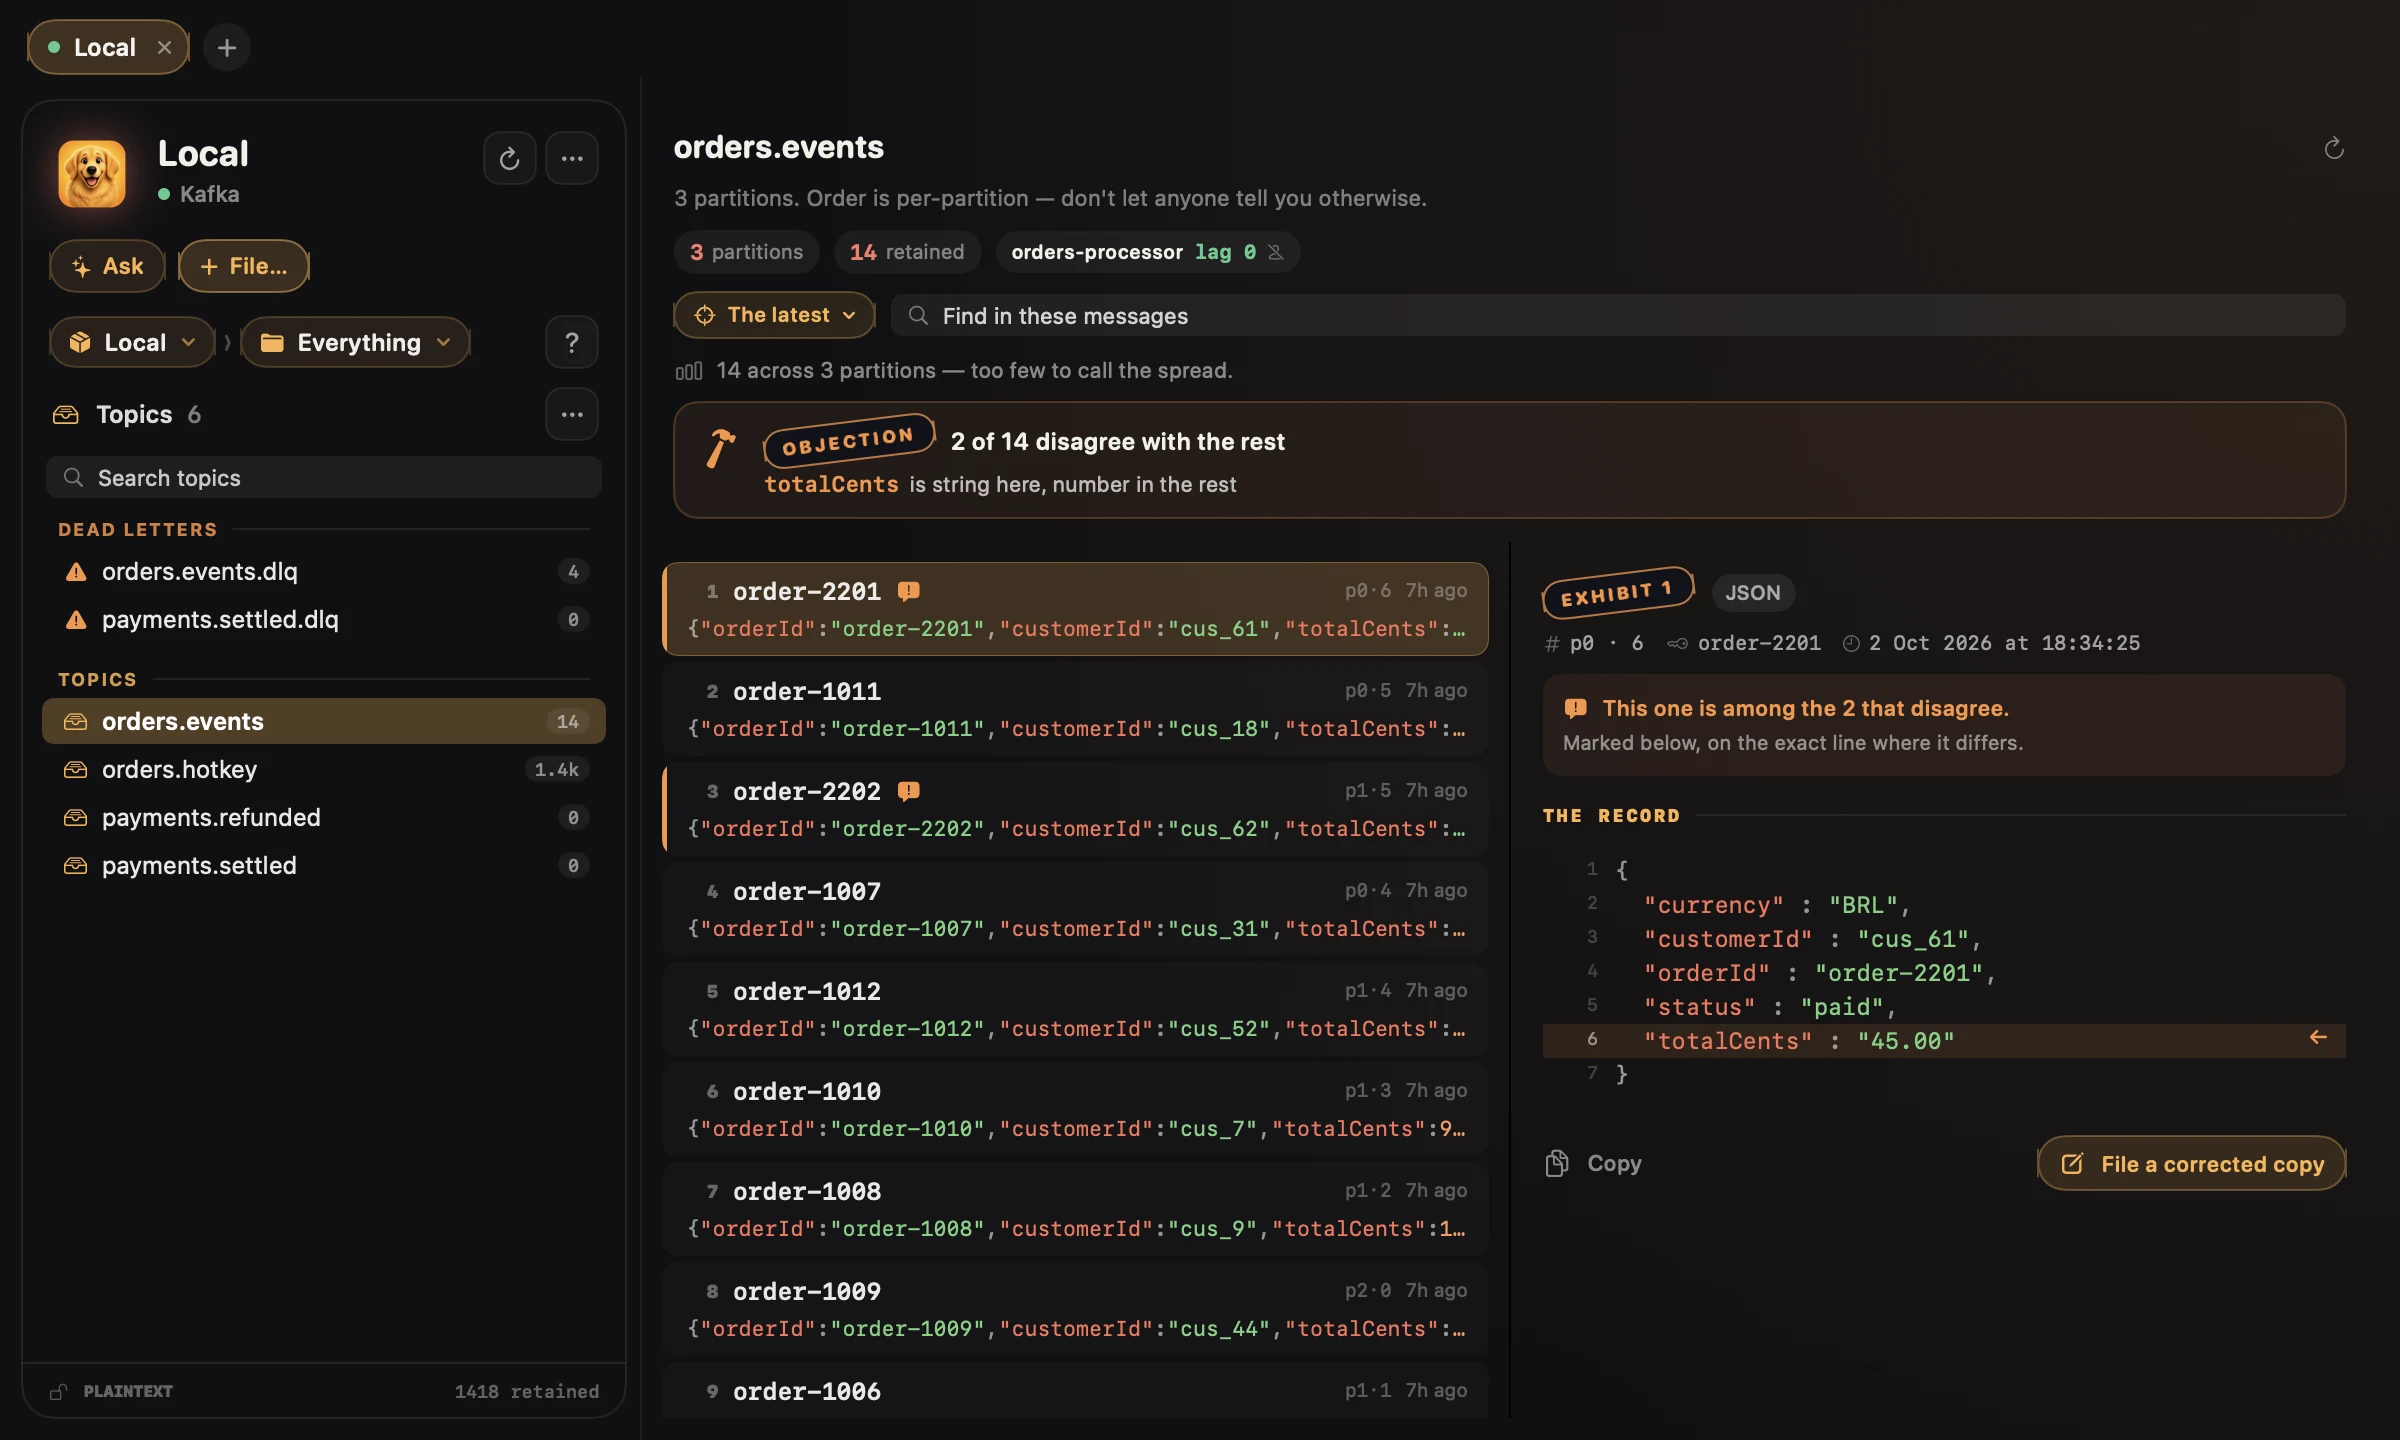Click the golden retriever cluster avatar

coord(92,172)
